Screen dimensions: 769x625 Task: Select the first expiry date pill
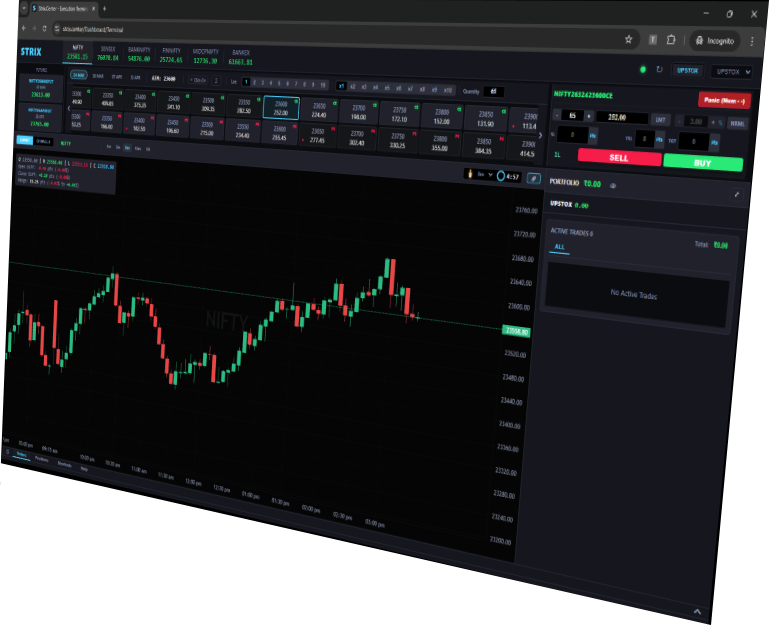point(78,75)
